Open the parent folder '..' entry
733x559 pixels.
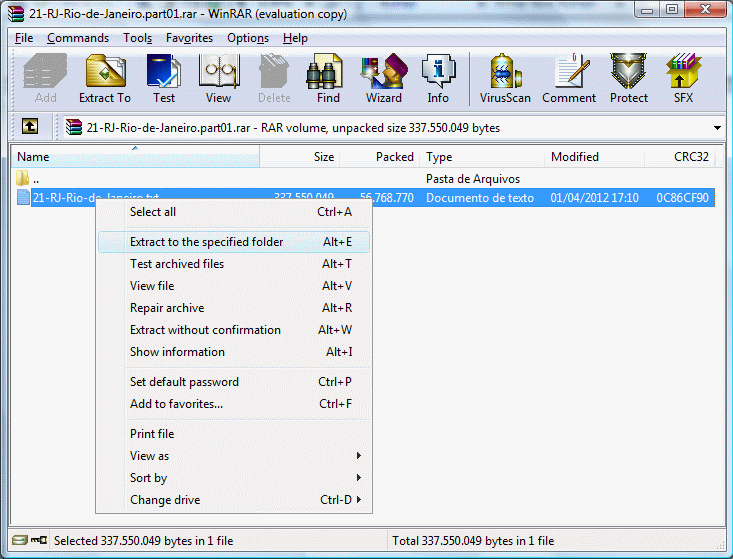(x=37, y=179)
